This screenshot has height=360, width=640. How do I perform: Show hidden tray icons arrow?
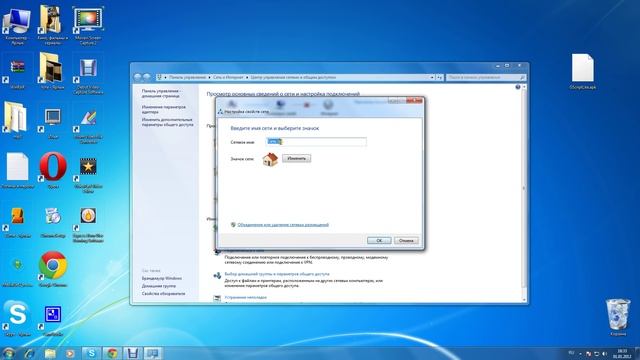[580, 353]
